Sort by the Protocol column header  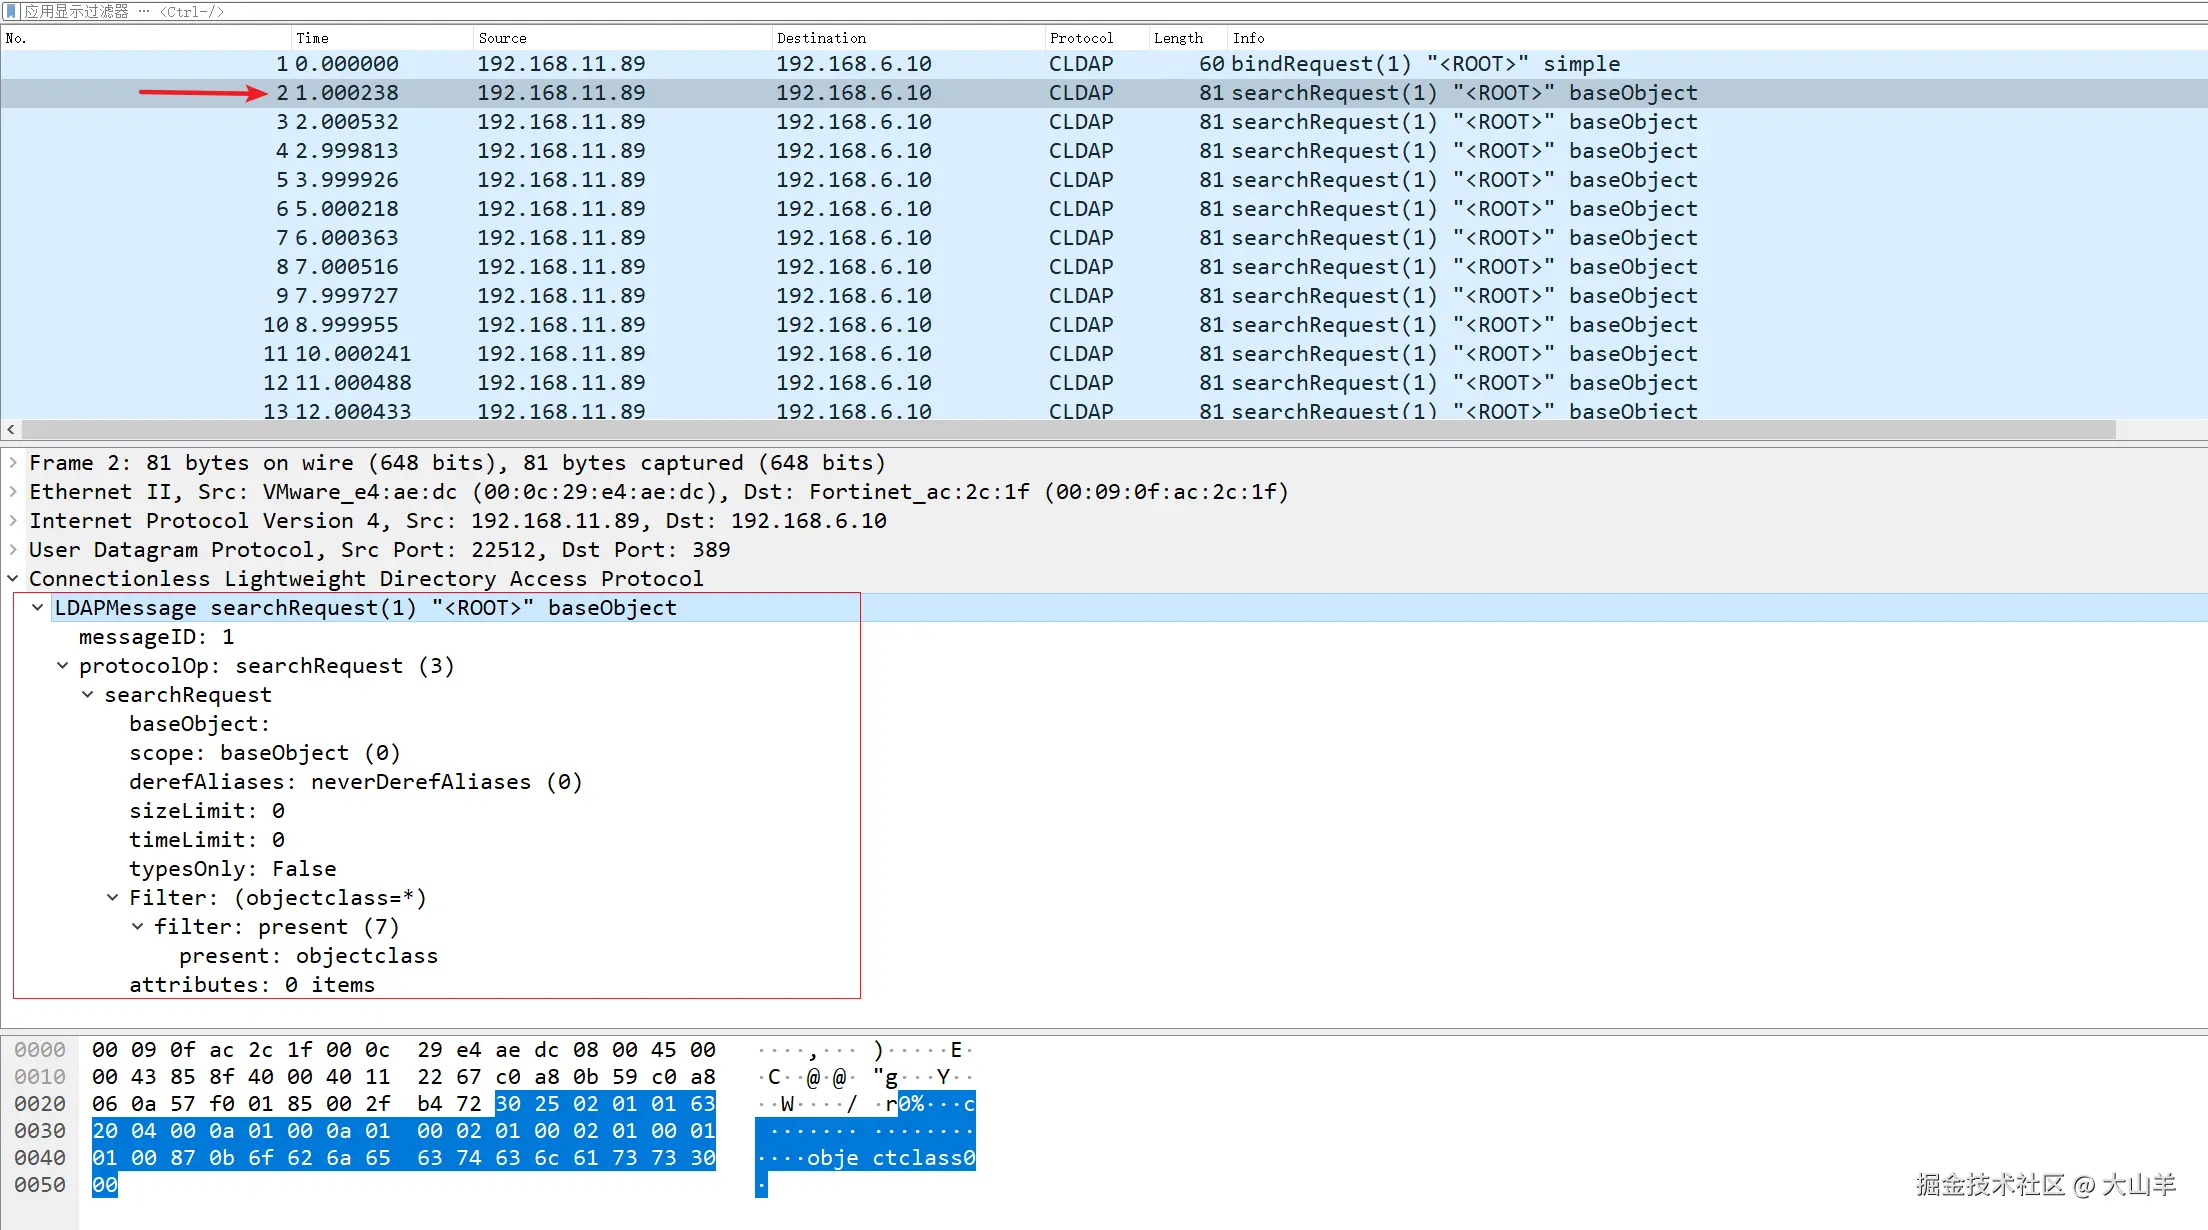click(x=1080, y=38)
